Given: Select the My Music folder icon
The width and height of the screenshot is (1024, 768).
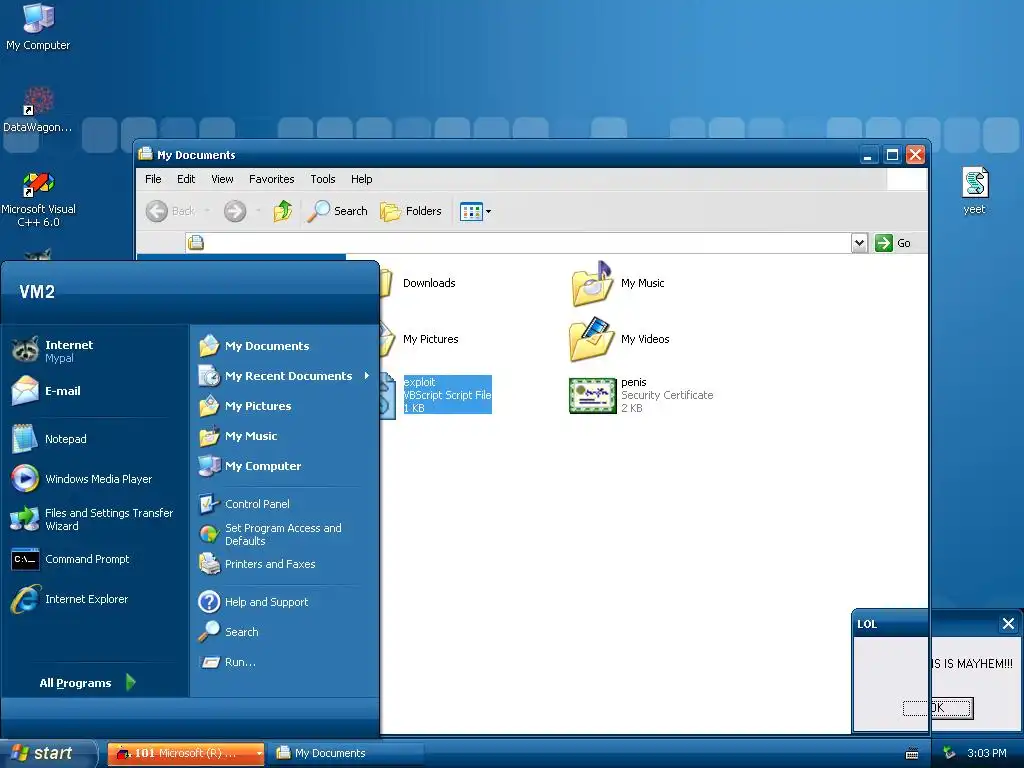Looking at the screenshot, I should click(592, 283).
